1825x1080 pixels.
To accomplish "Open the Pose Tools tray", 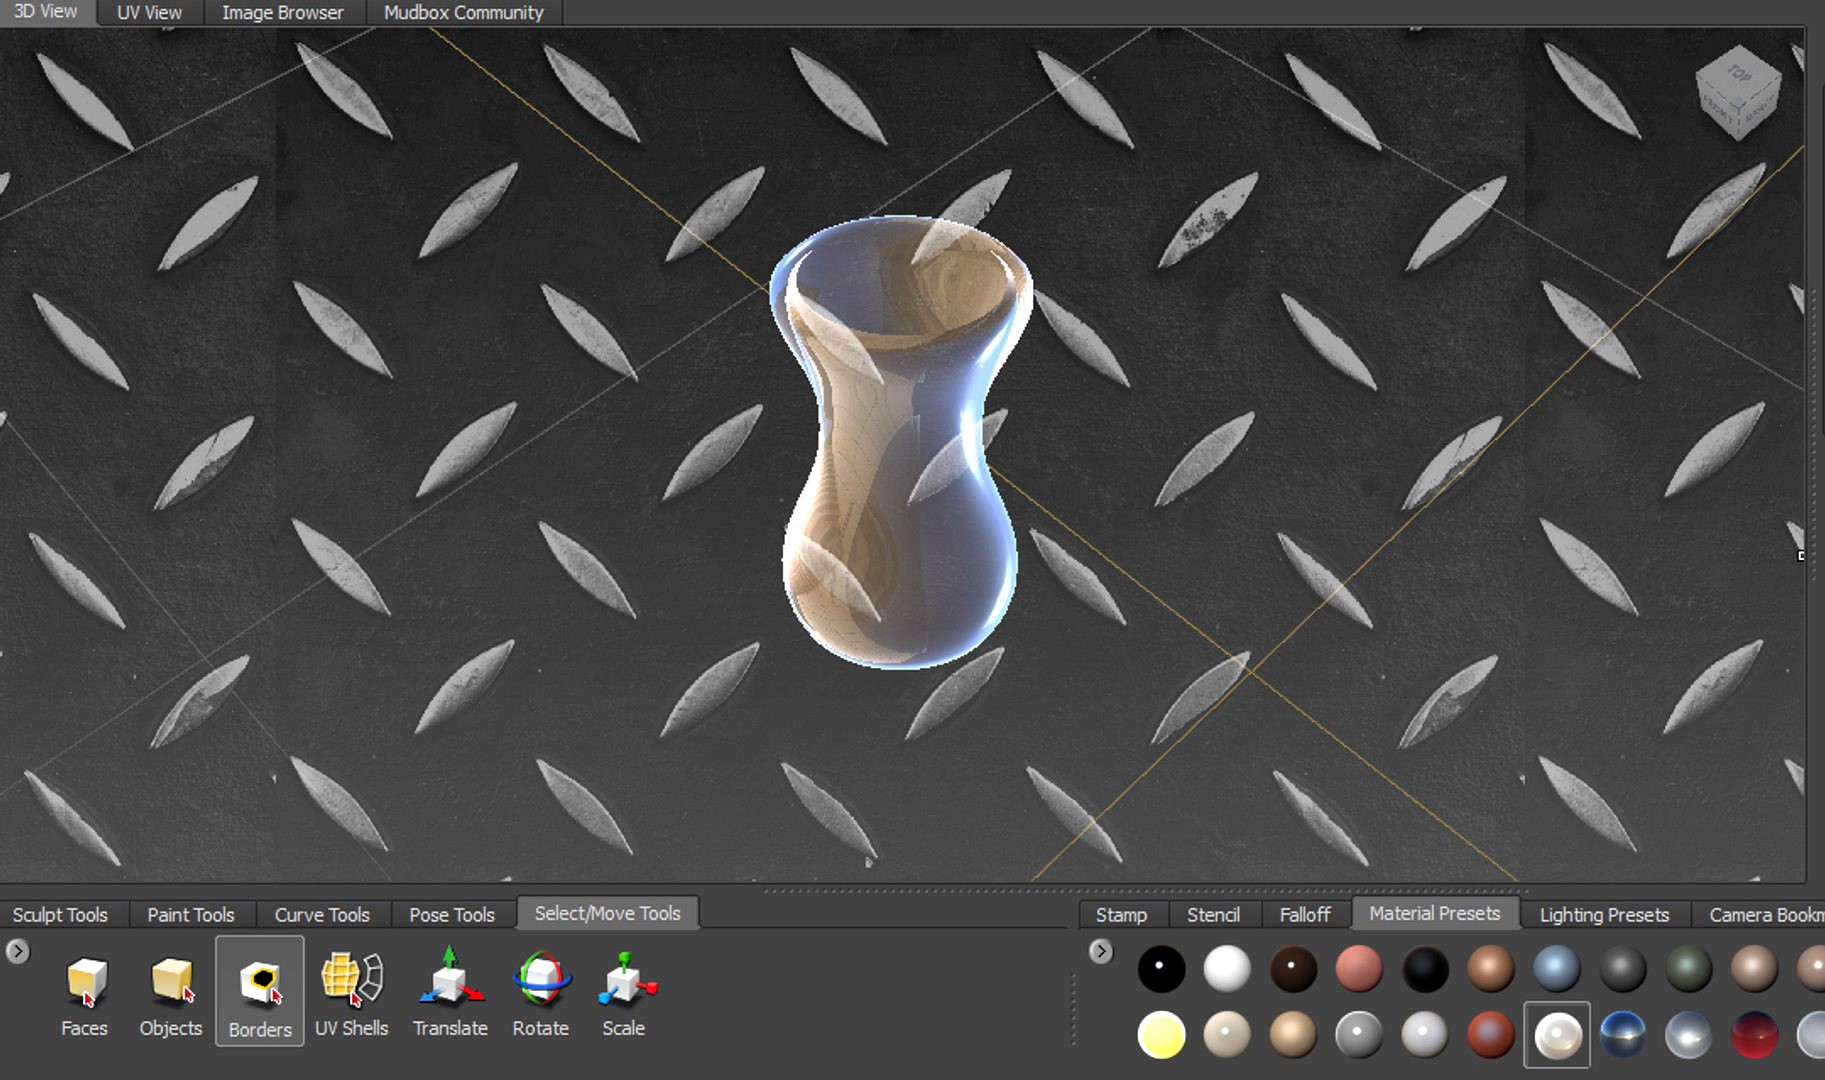I will [452, 915].
